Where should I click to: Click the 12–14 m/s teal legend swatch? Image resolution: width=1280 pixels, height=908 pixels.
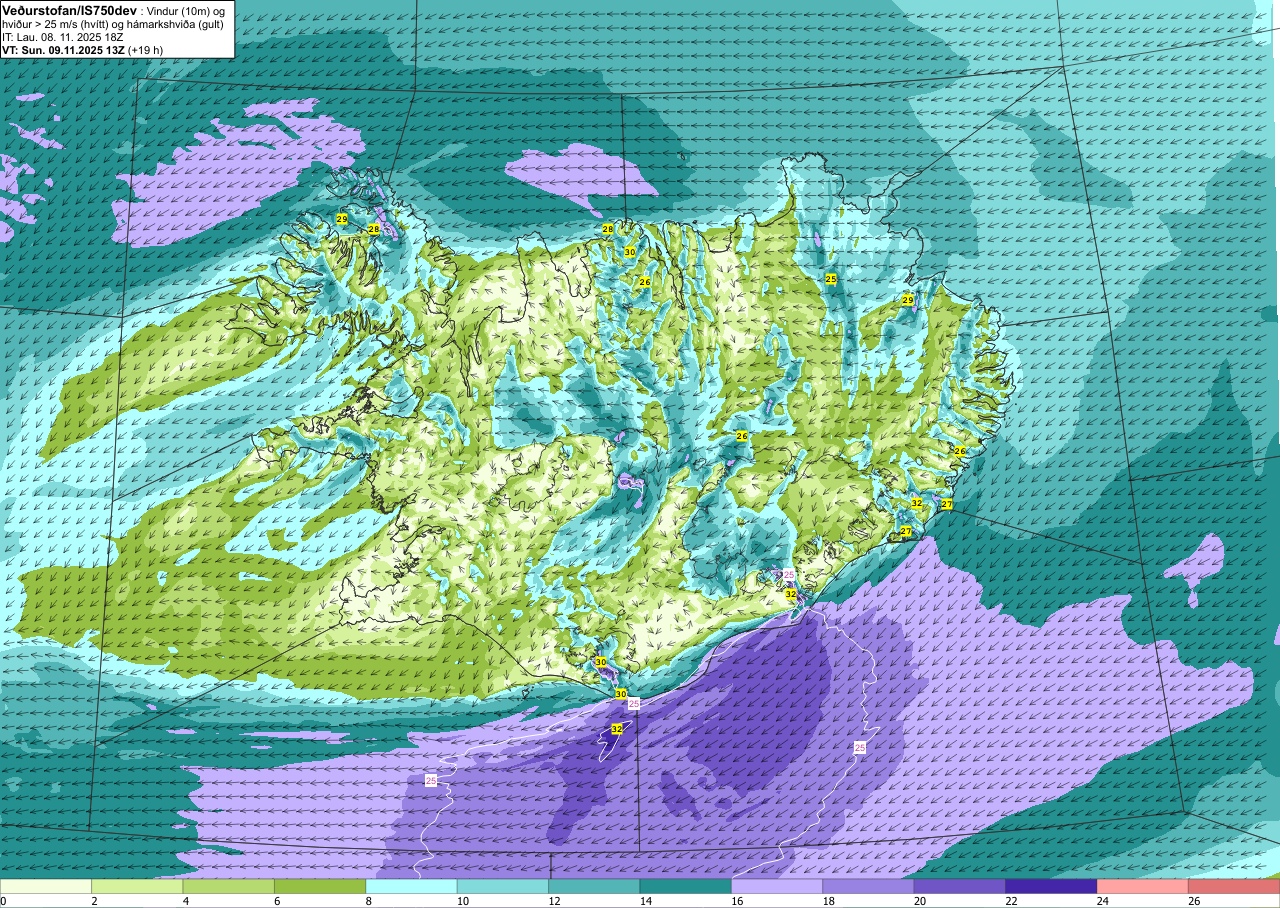(594, 886)
